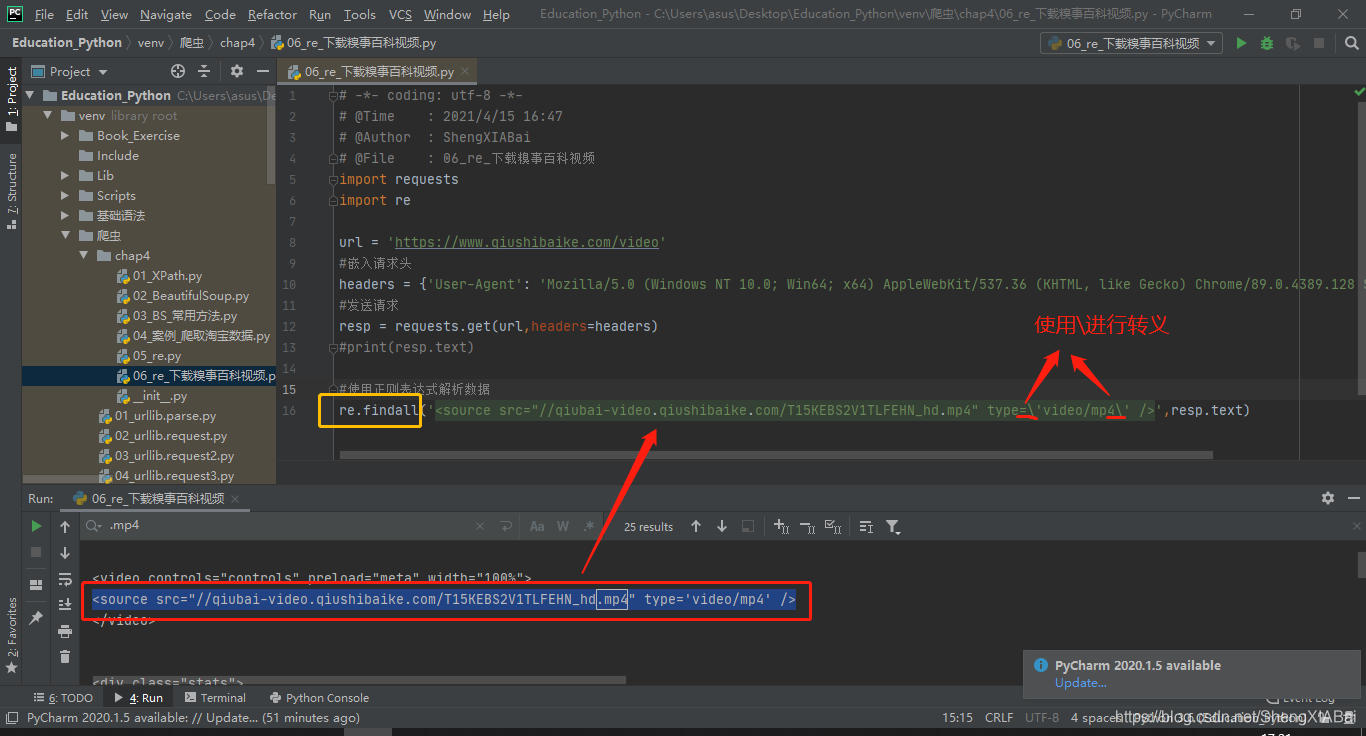Viewport: 1366px width, 736px height.
Task: Close the 06_re editor tab
Action: coord(466,72)
